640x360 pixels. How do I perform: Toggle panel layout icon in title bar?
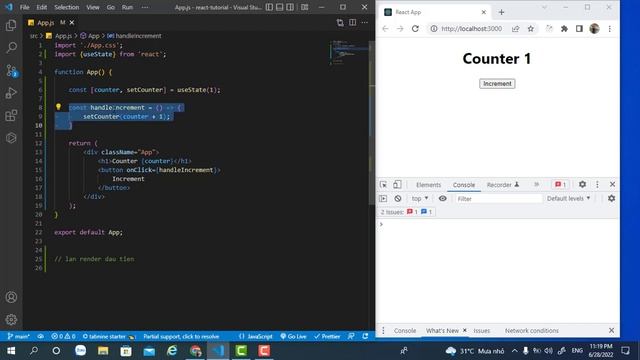pyautogui.click(x=280, y=7)
